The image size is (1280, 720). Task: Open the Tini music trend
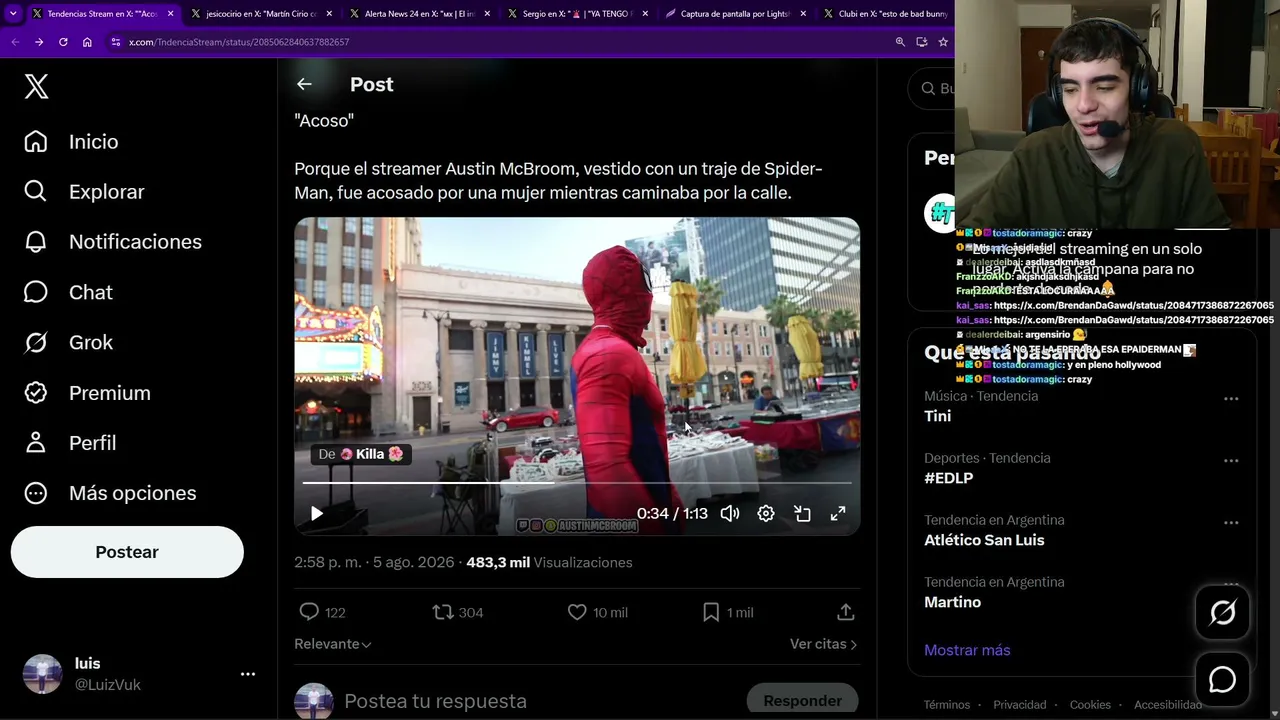938,416
